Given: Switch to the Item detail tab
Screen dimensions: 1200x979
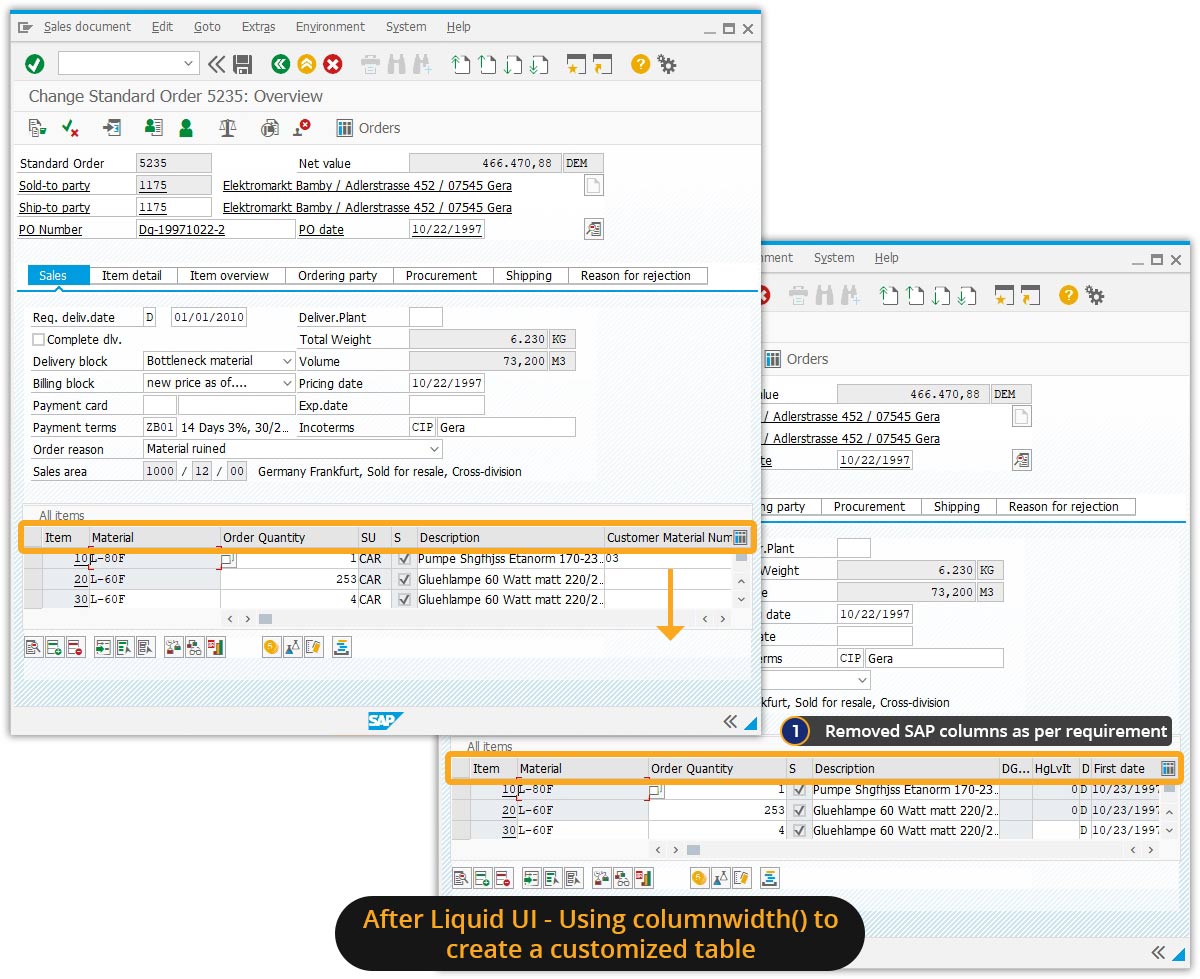Looking at the screenshot, I should tap(132, 276).
